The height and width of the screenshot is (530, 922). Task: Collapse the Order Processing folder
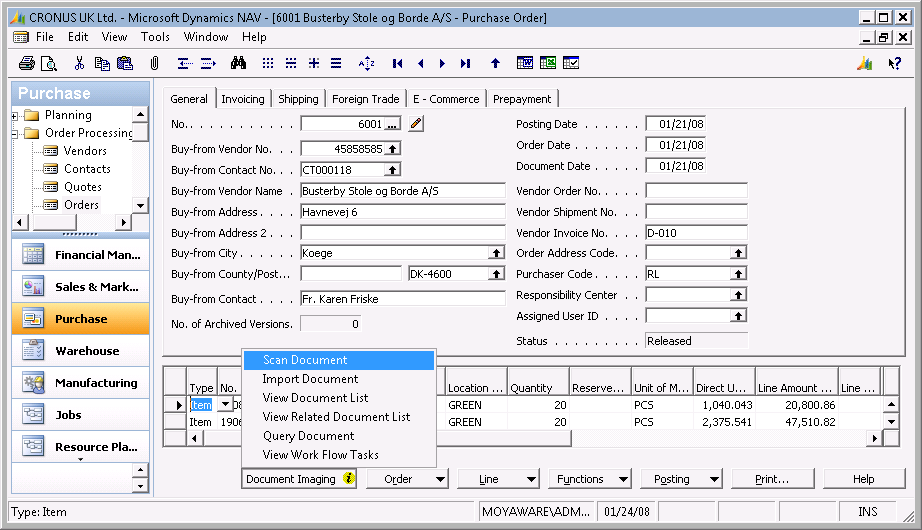[15, 134]
